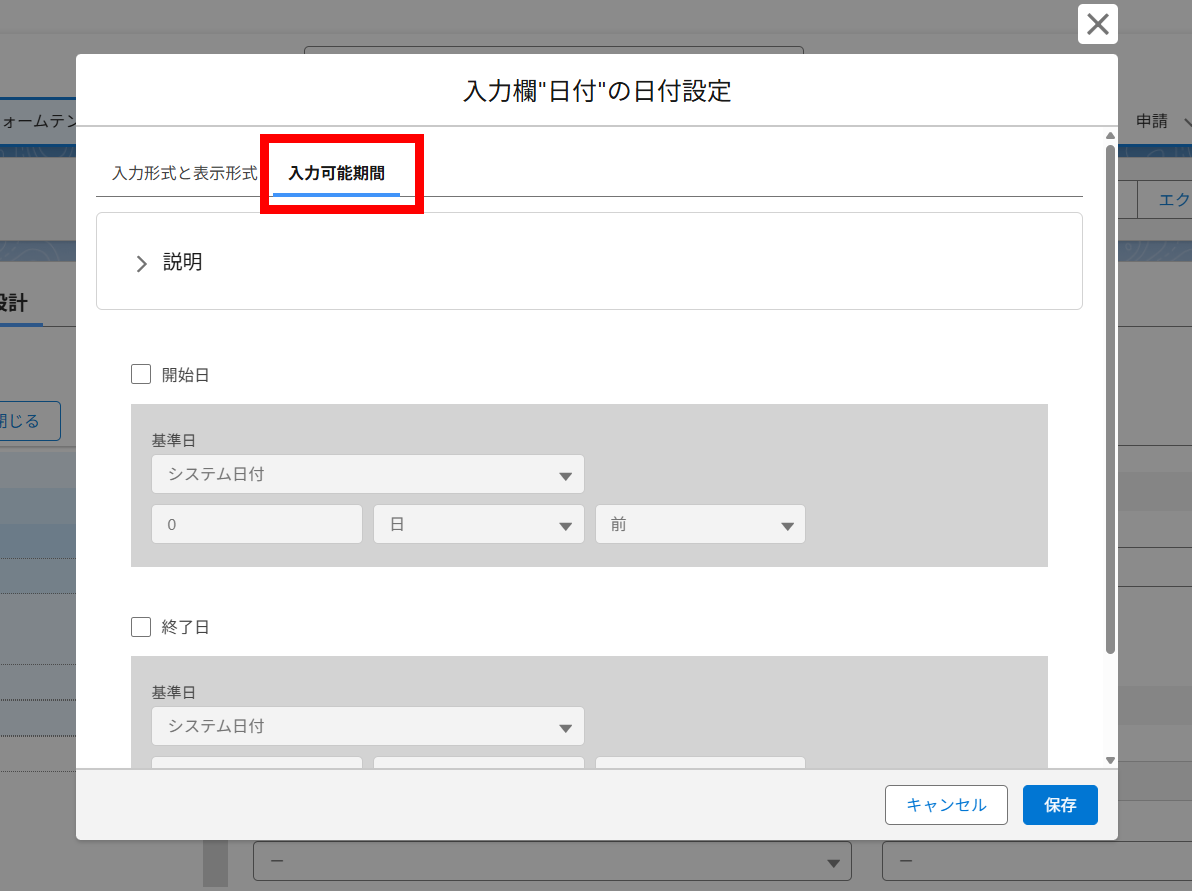Viewport: 1192px width, 891px height.
Task: Open the 前 direction dropdown
Action: point(700,523)
